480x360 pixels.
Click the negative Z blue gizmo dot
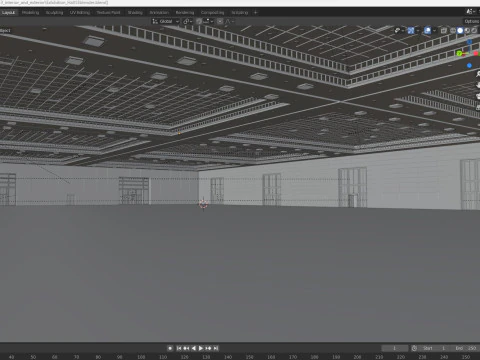tap(470, 66)
